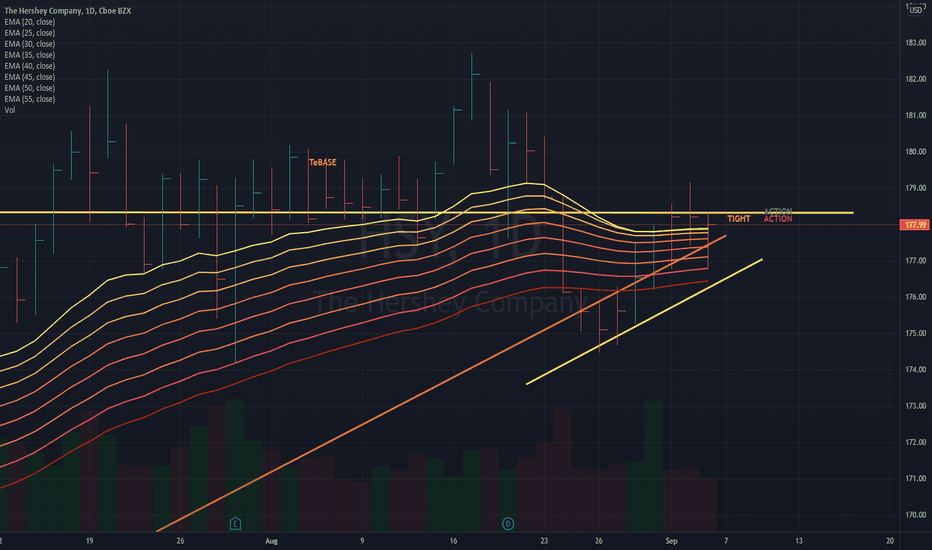Select the EMA (55, close) indicator label
932x550 pixels.
tap(30, 99)
